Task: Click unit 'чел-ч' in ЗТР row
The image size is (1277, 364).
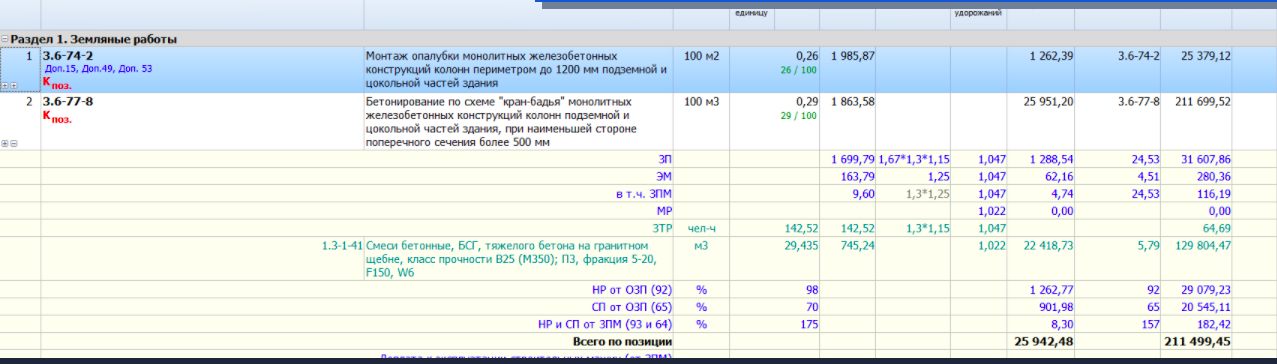Action: 702,228
